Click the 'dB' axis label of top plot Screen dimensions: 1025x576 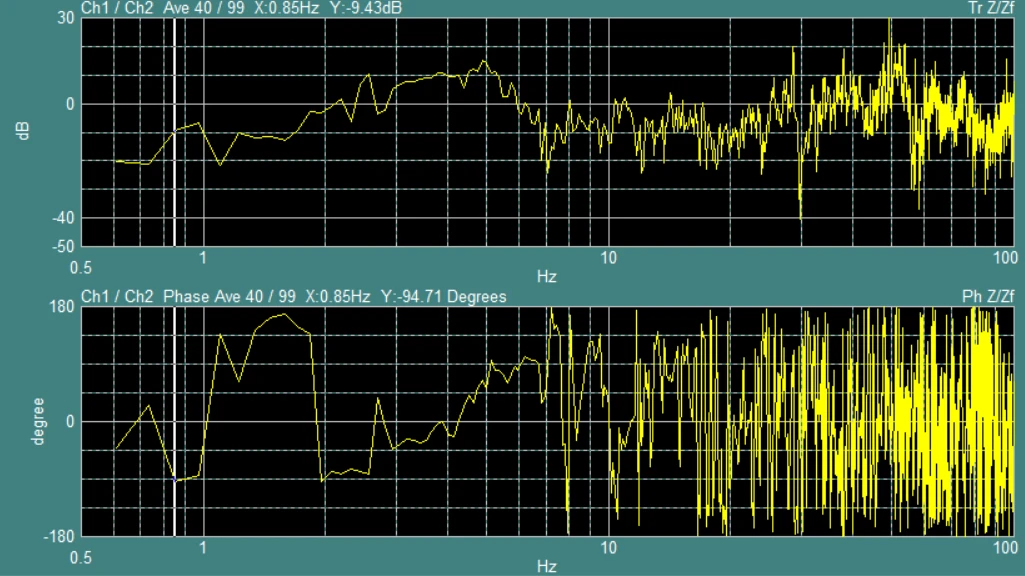23,131
